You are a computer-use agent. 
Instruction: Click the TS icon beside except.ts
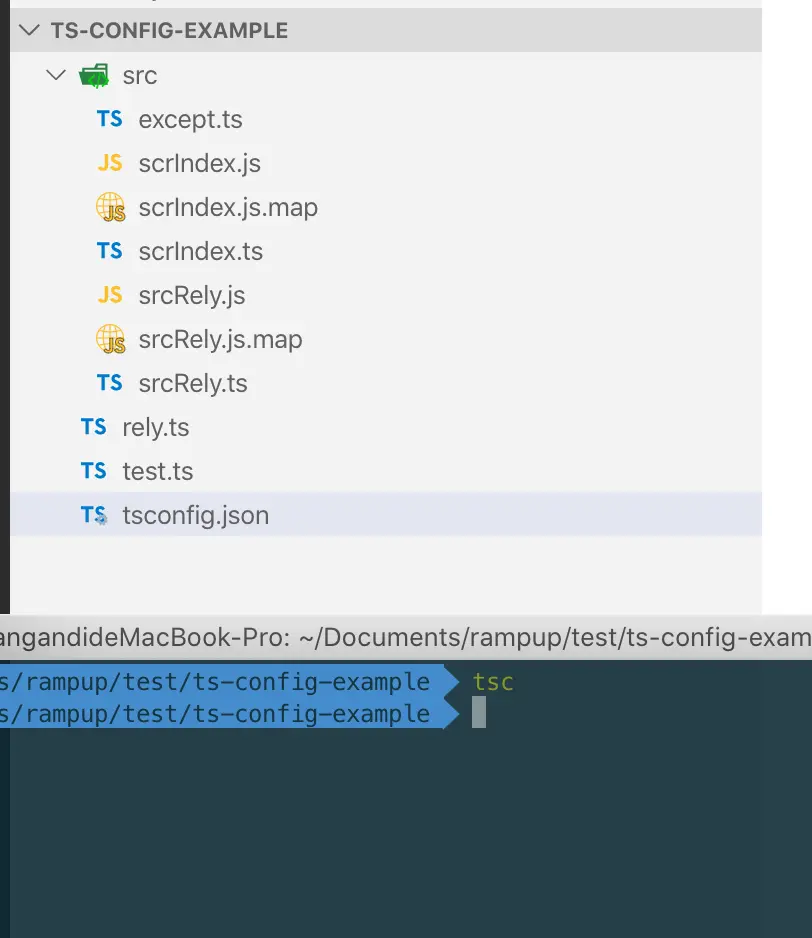tap(110, 118)
